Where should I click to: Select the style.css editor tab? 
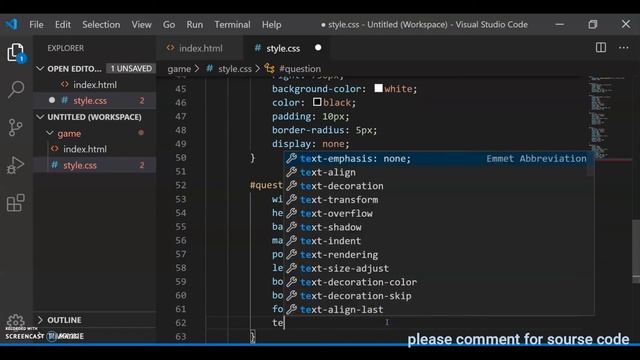pos(287,48)
